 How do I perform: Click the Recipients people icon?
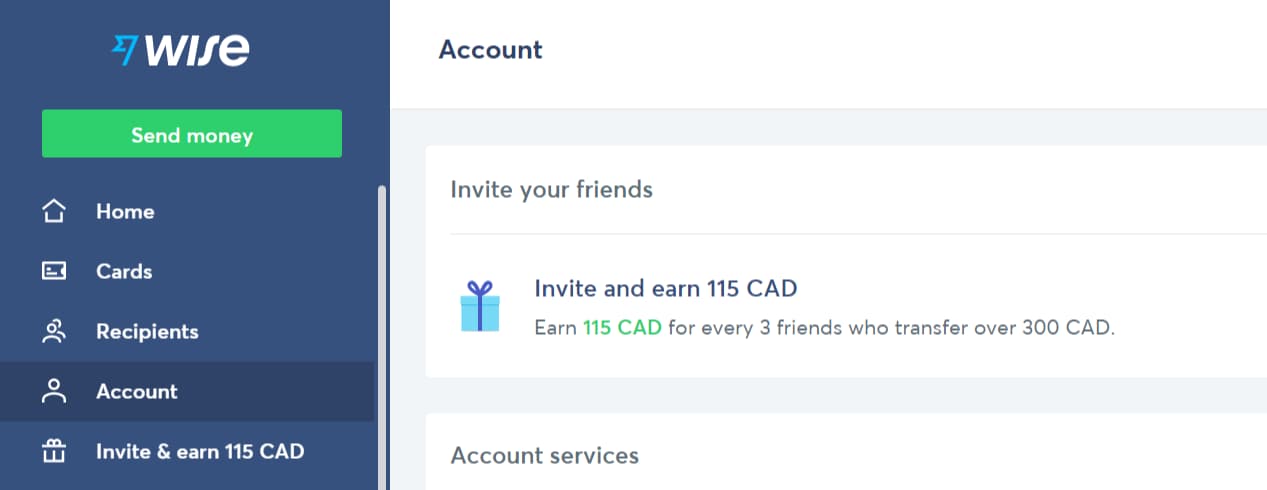(x=54, y=331)
